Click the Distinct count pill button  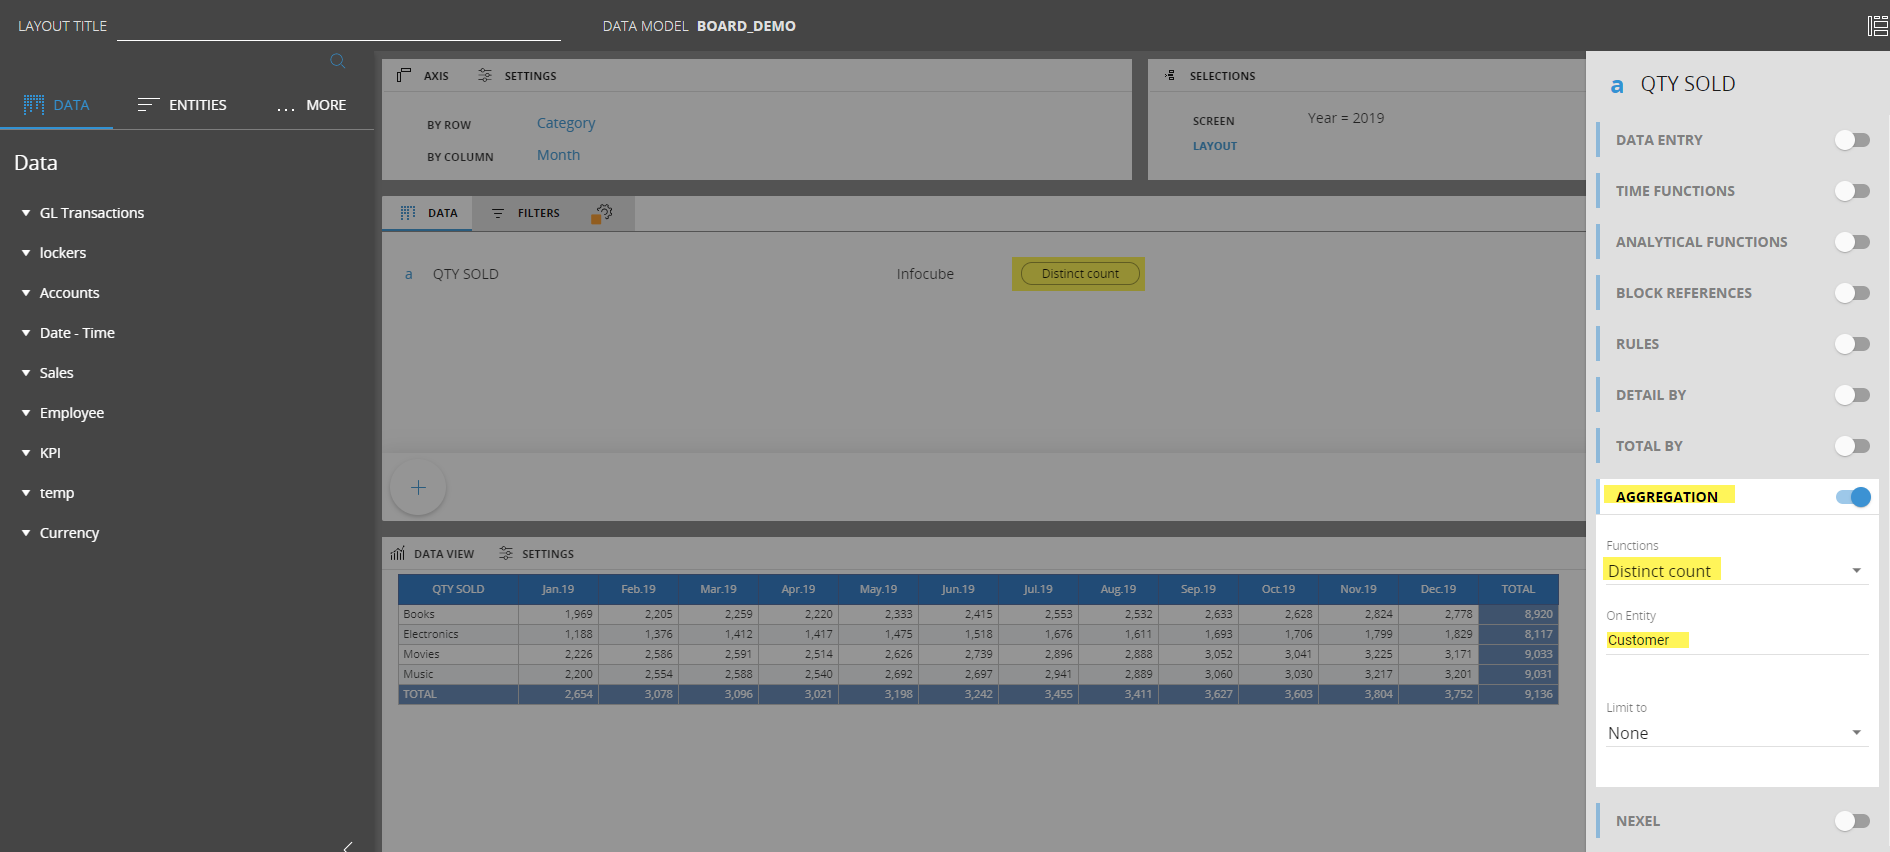tap(1079, 274)
